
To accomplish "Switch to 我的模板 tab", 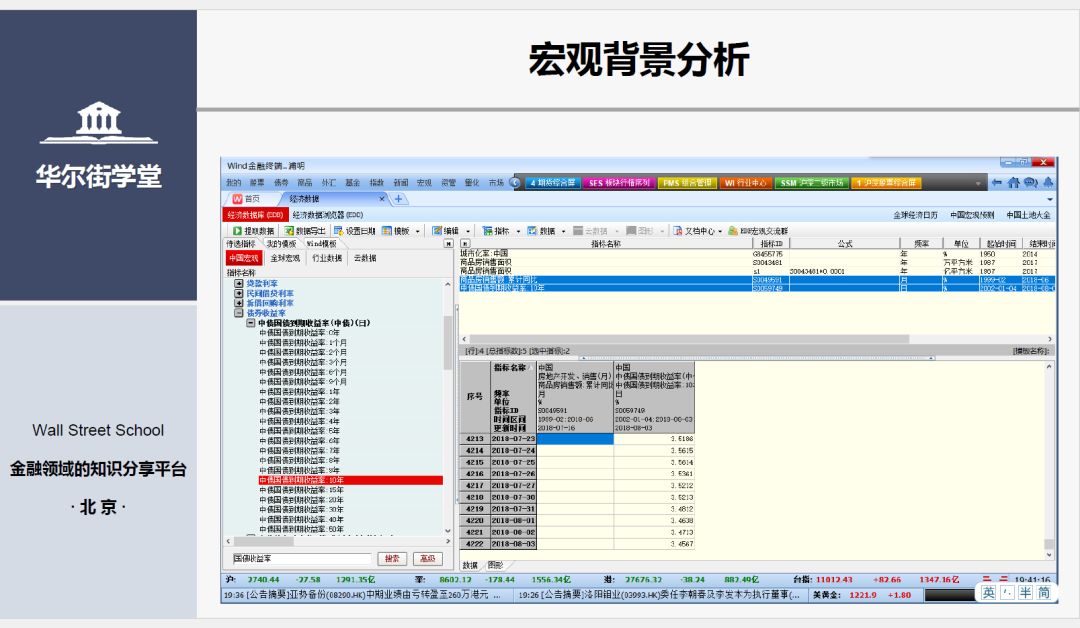I will (x=281, y=244).
